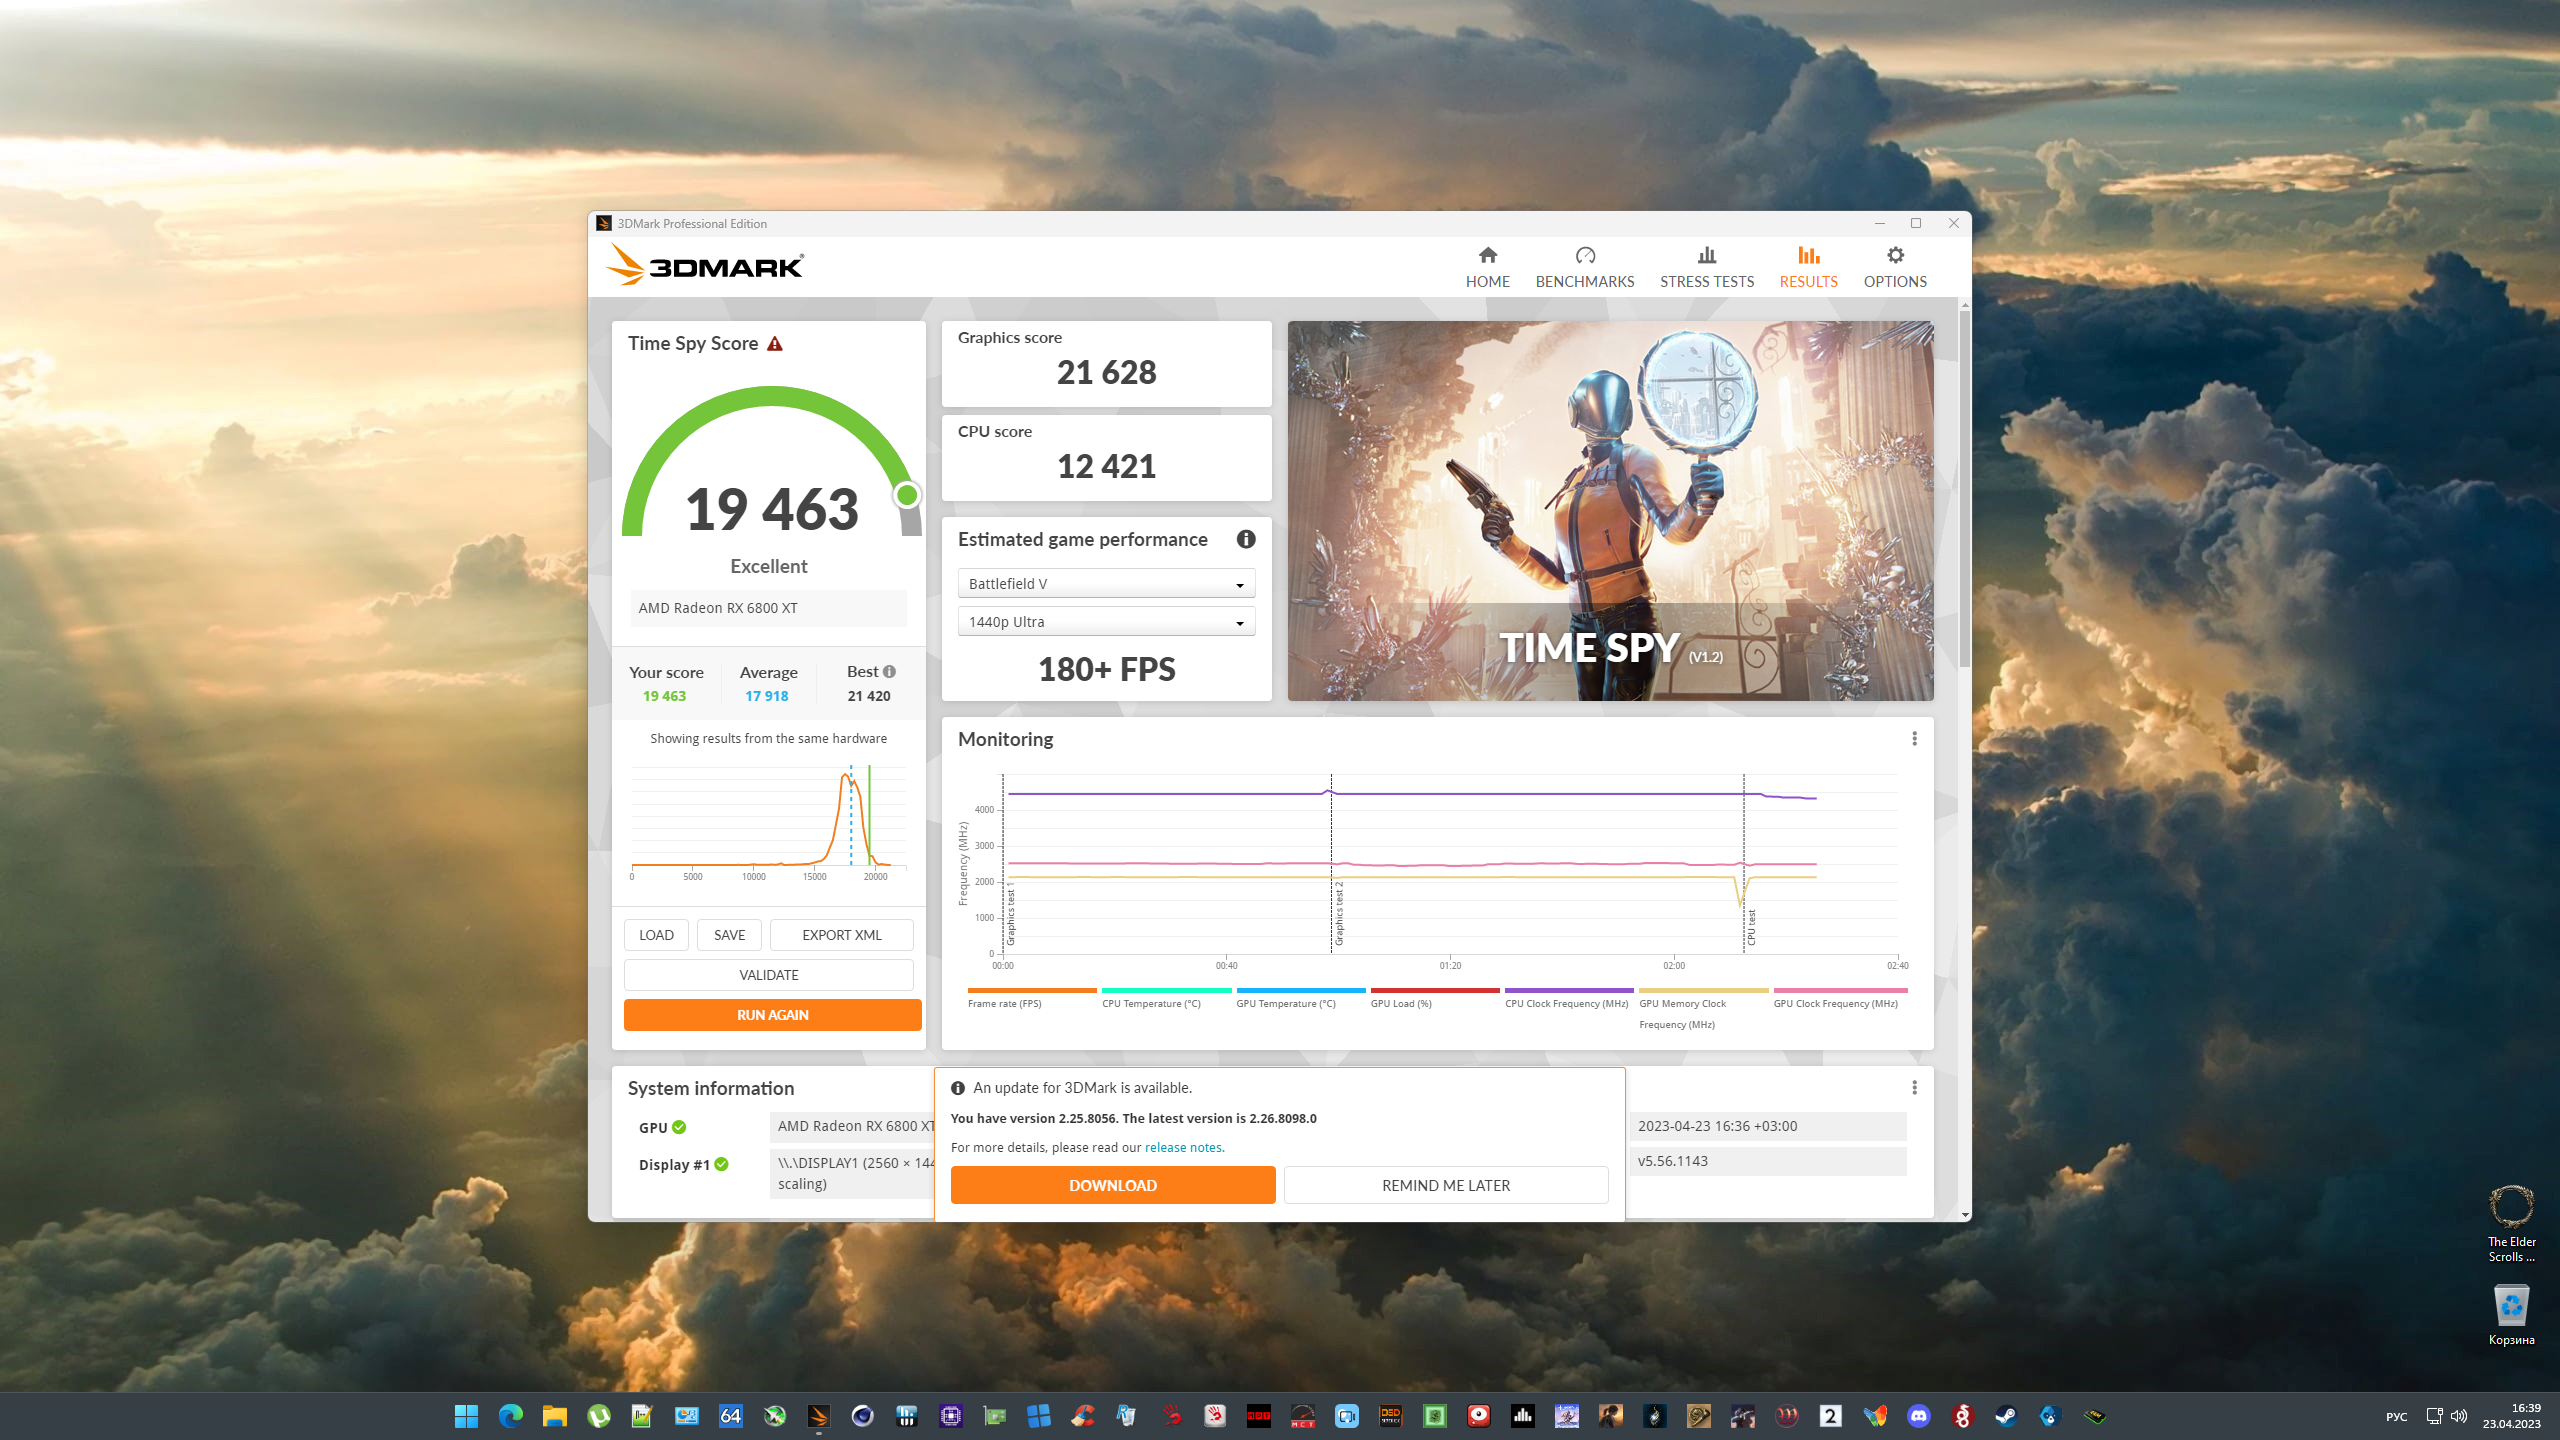This screenshot has width=2560, height=1440.
Task: Click the Time Spy benchmark thumbnail image
Action: pos(1610,510)
